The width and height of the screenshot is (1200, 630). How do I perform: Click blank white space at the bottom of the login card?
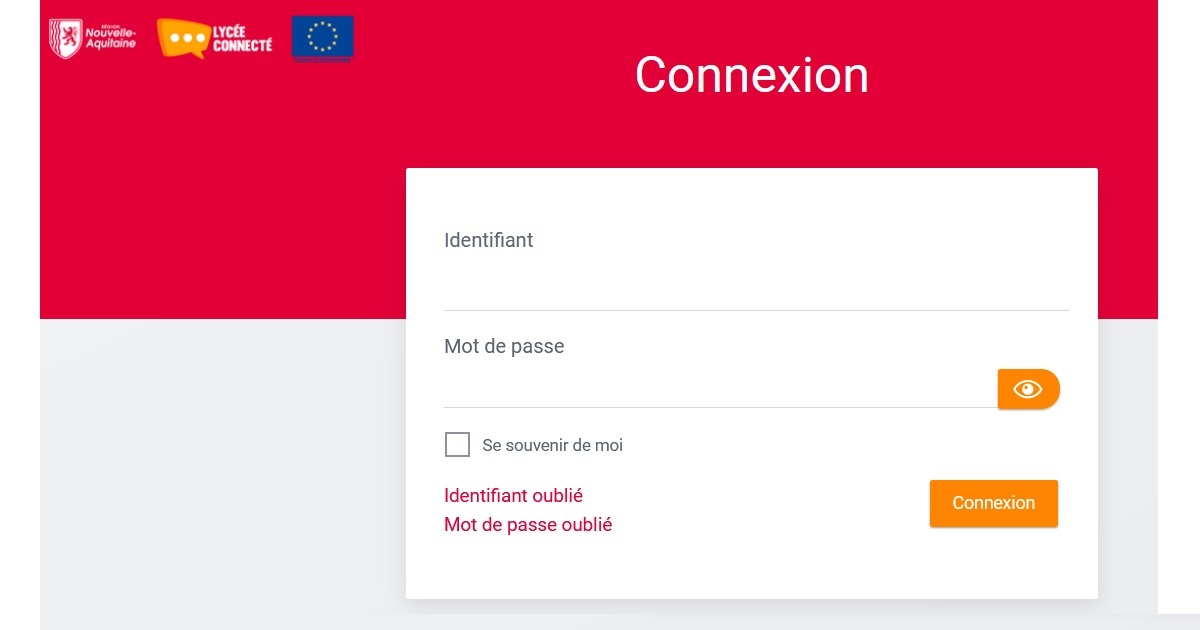752,570
